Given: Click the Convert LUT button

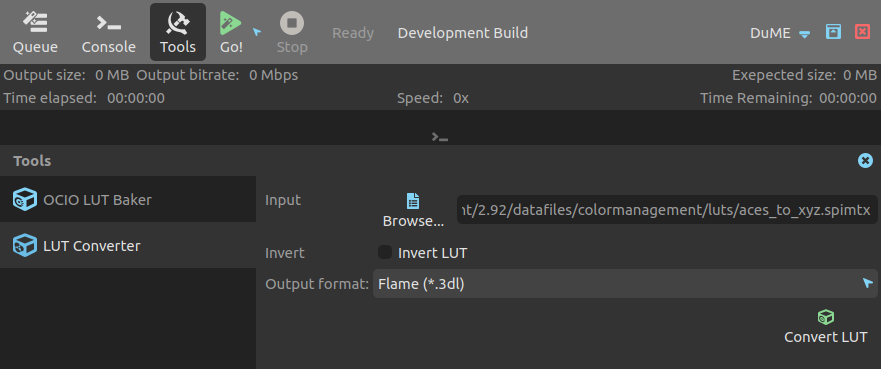Looking at the screenshot, I should coord(825,327).
